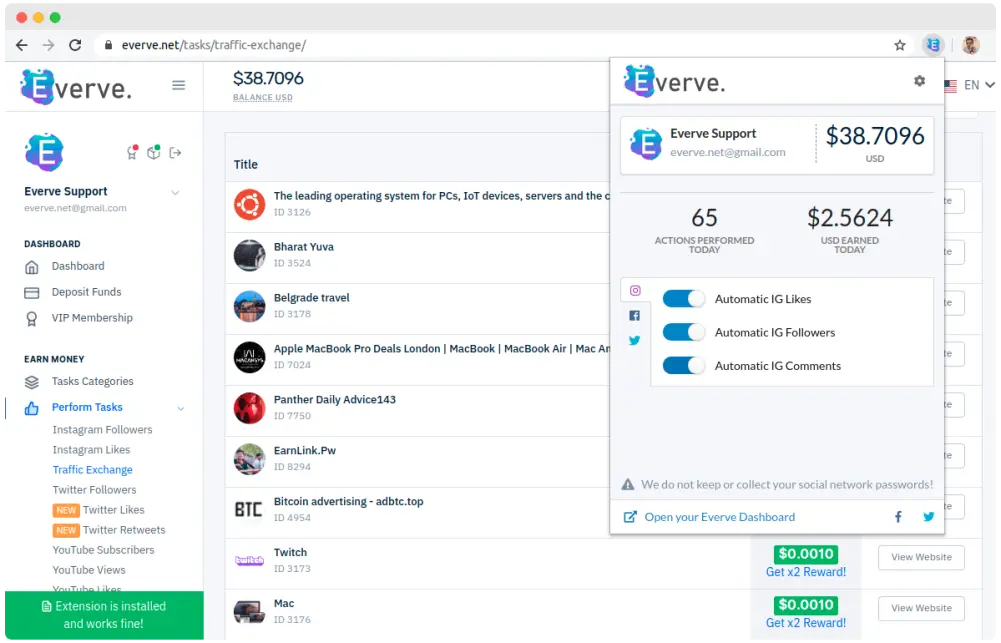Open the EN language dropdown
The height and width of the screenshot is (643, 1001).
pos(970,85)
